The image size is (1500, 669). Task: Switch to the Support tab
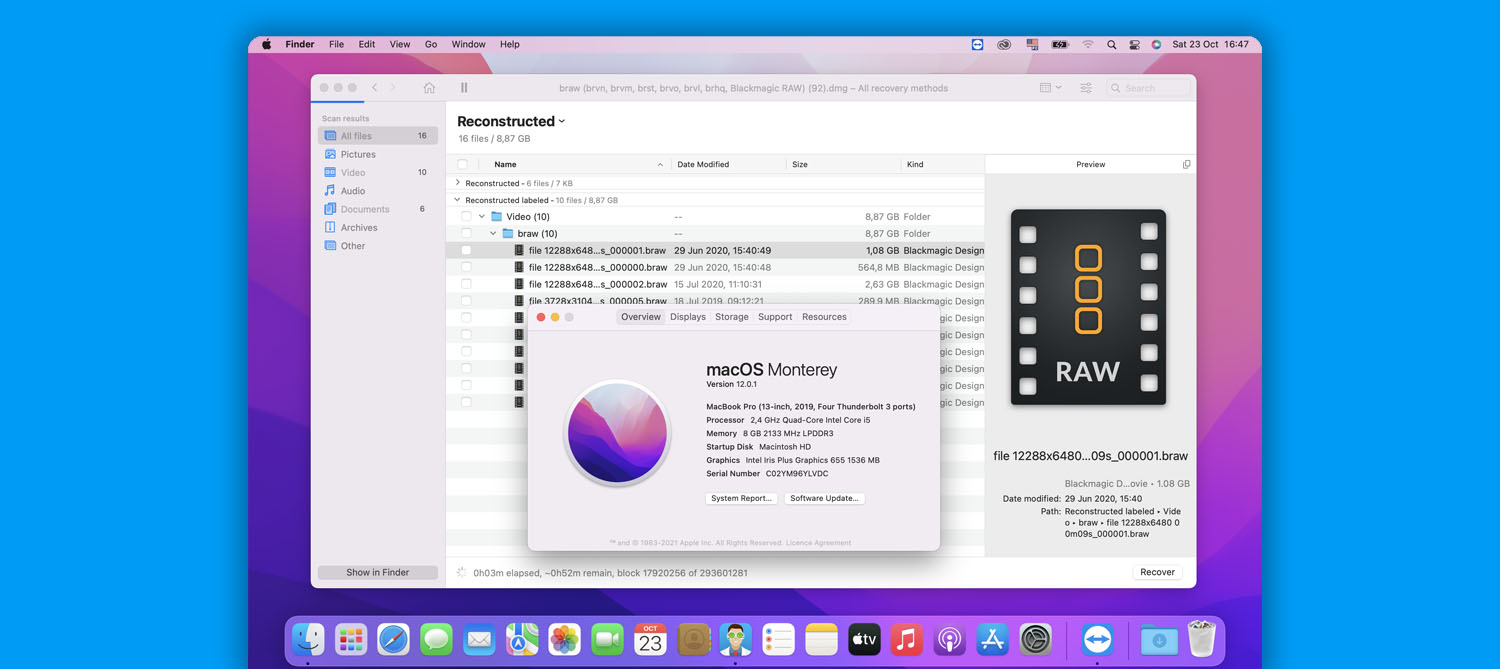pyautogui.click(x=775, y=317)
